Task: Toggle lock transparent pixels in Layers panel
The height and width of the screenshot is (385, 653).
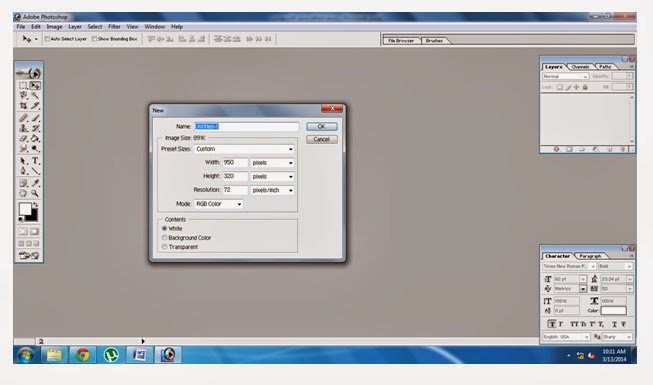Action: coord(560,87)
